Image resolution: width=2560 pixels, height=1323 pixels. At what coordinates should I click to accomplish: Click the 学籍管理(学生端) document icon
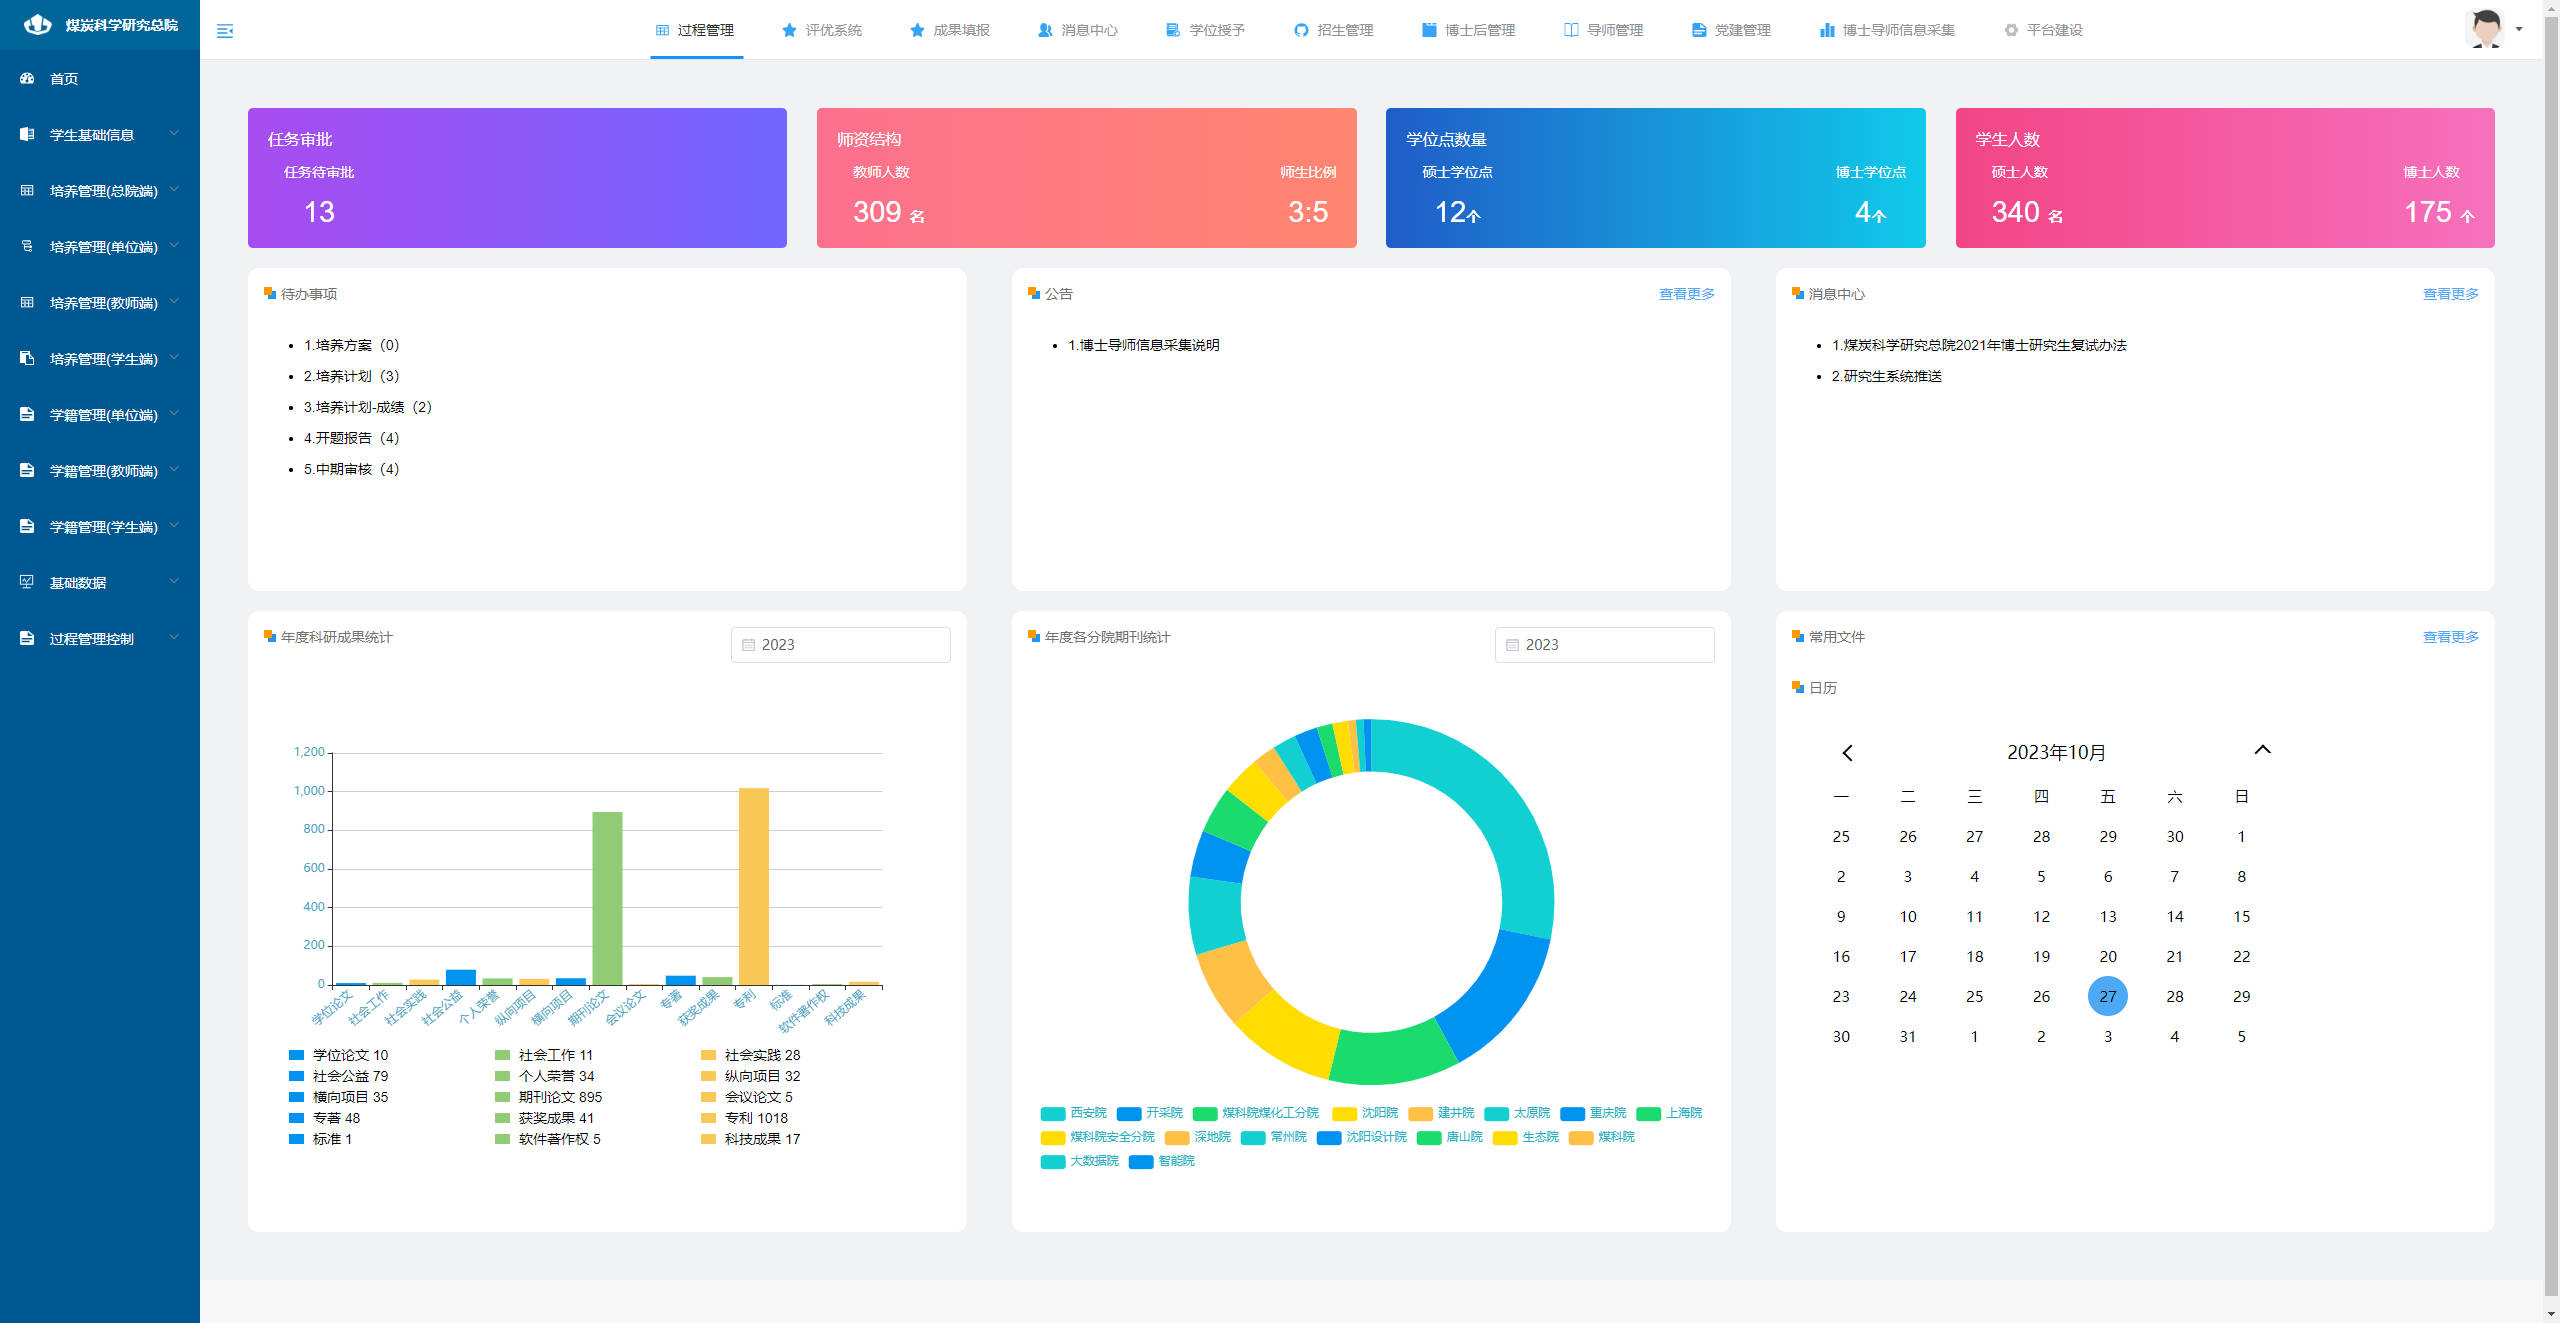coord(27,526)
